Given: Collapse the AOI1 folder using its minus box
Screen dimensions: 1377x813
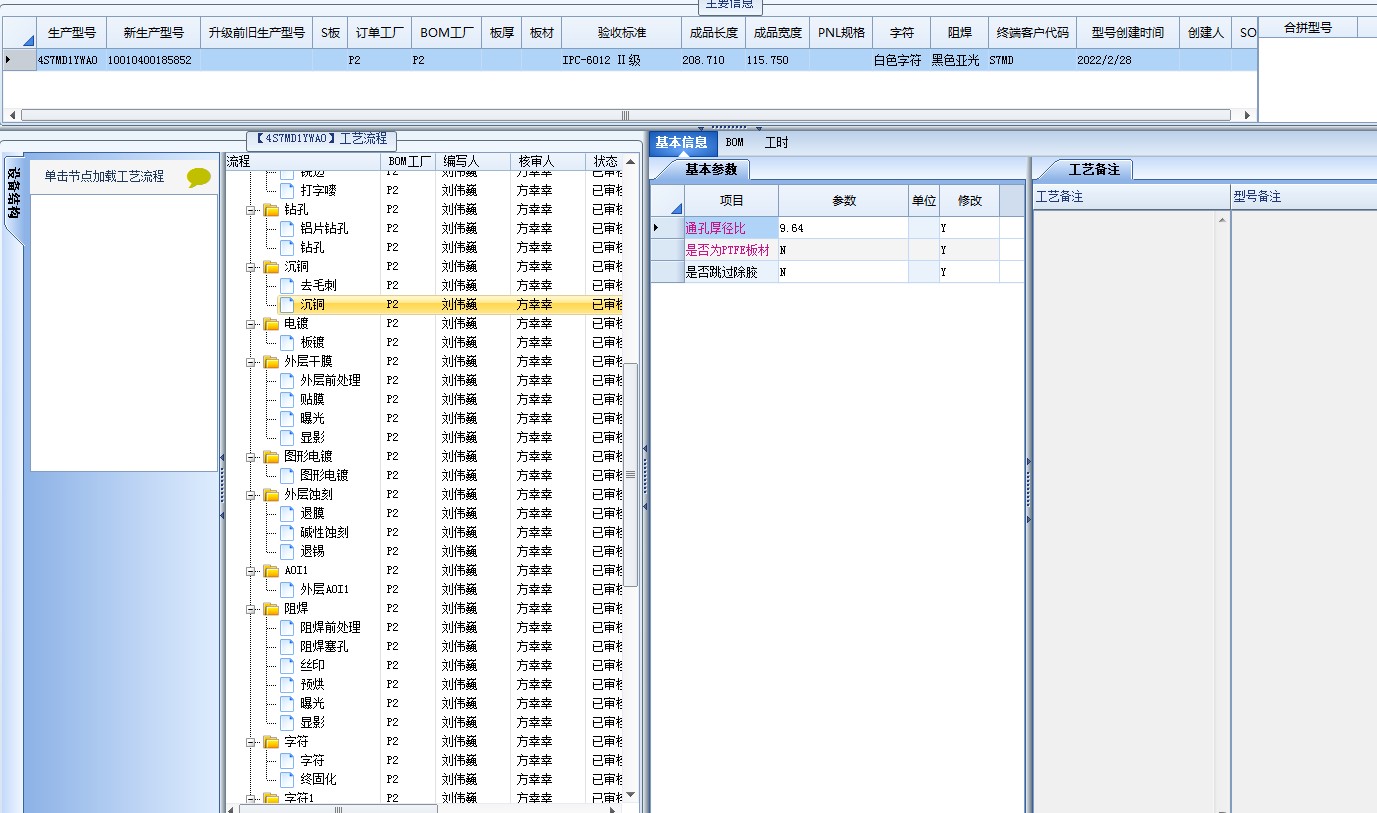Looking at the screenshot, I should click(251, 572).
